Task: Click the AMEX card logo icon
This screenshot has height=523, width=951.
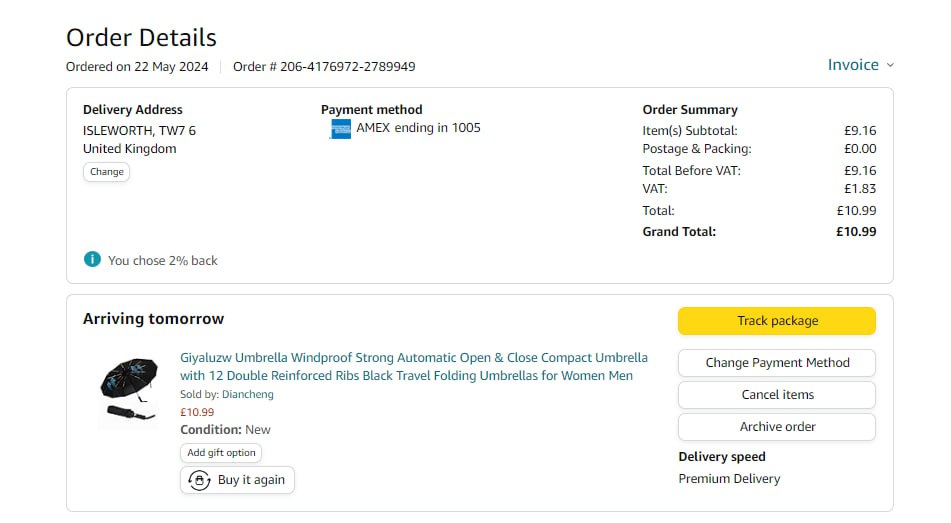Action: click(340, 129)
